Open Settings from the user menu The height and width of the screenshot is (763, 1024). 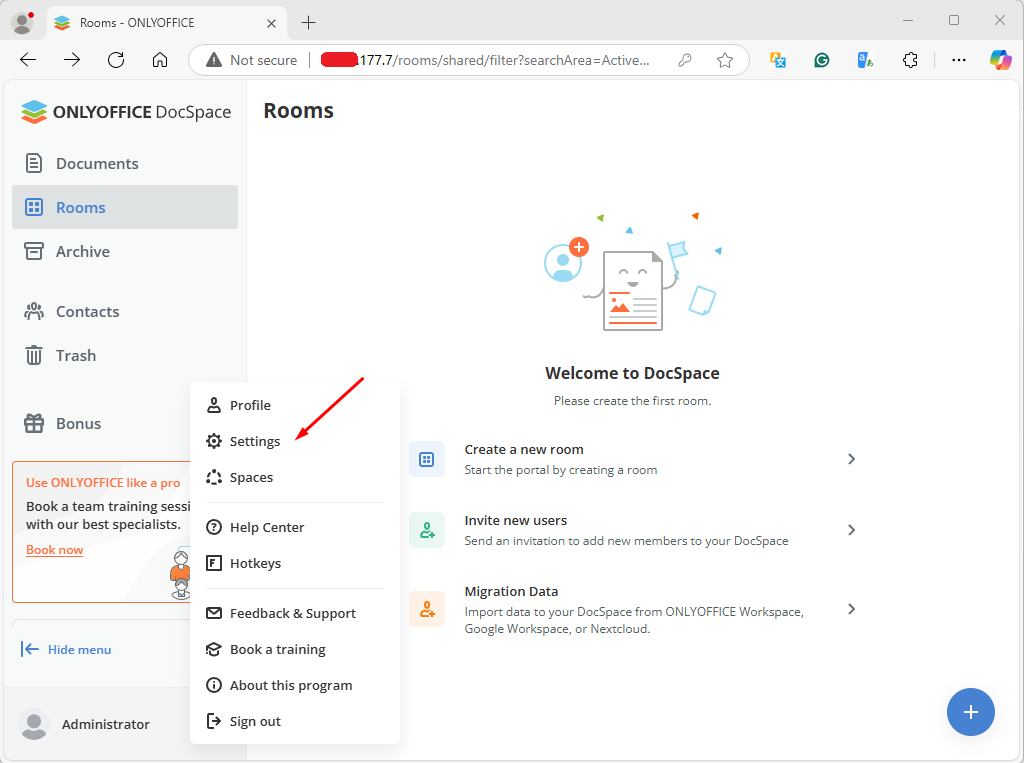[295, 441]
